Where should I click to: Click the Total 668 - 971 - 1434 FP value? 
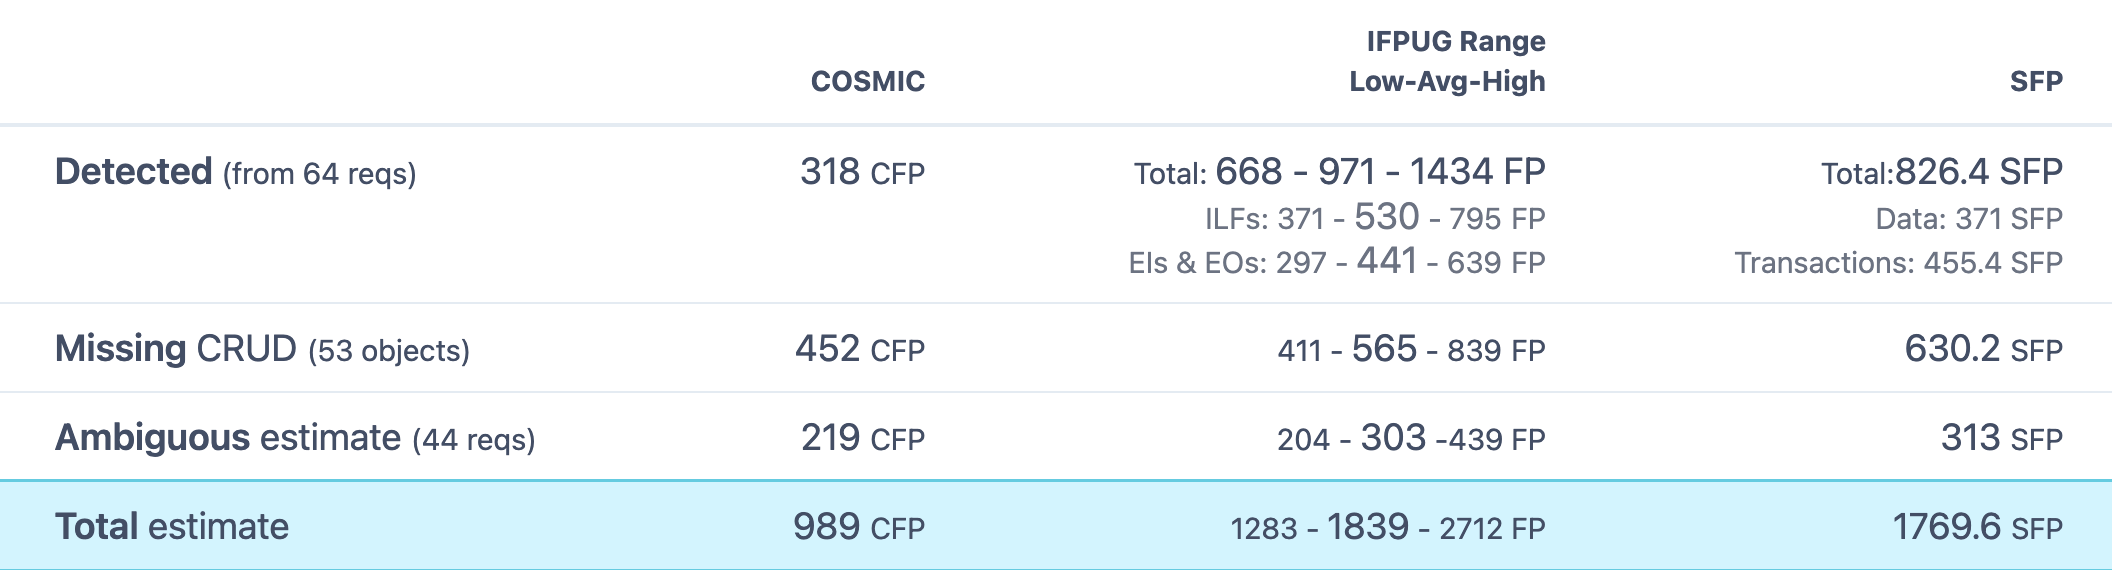[1340, 172]
